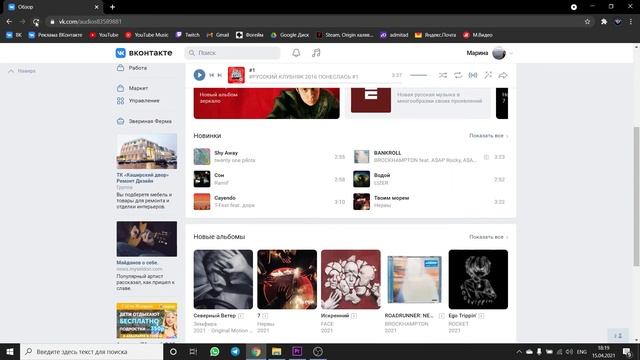
Task: Toggle broadcast to status icon in the player
Action: pyautogui.click(x=473, y=75)
